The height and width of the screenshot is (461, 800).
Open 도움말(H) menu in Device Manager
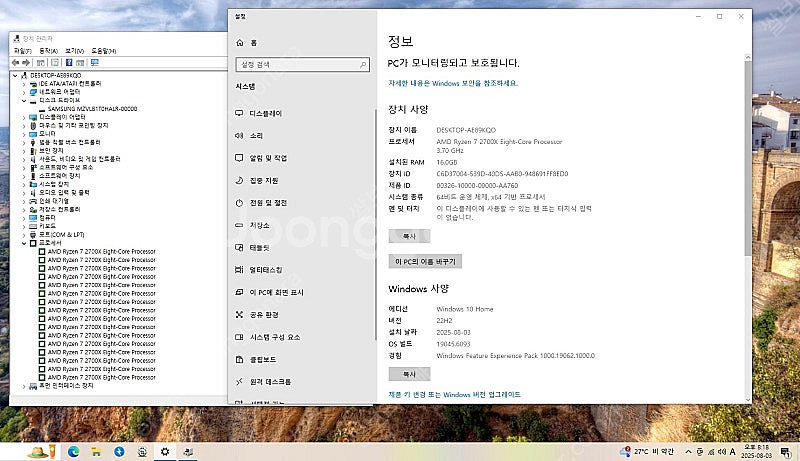104,51
